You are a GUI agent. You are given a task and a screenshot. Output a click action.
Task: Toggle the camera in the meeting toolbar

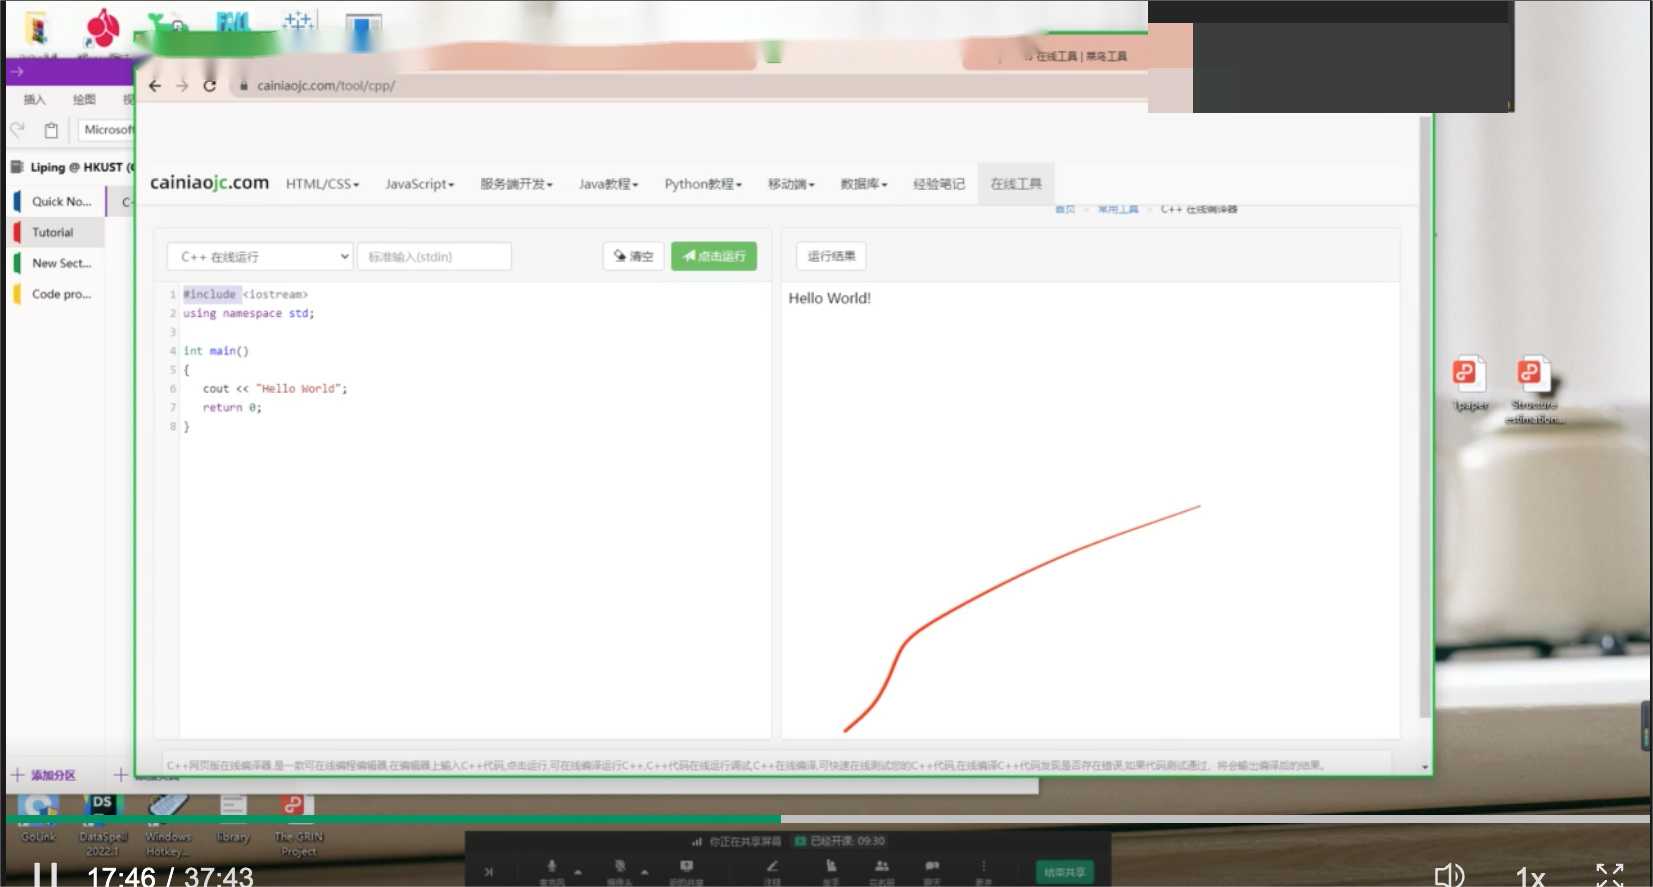pos(620,867)
